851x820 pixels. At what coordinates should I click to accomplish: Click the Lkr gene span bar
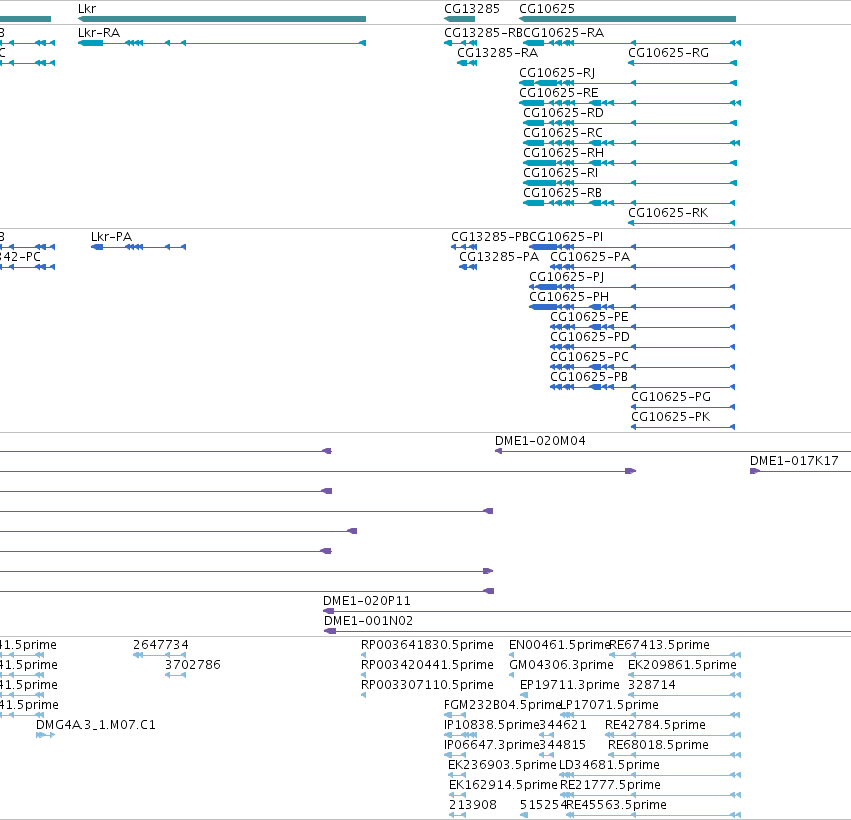pos(222,19)
